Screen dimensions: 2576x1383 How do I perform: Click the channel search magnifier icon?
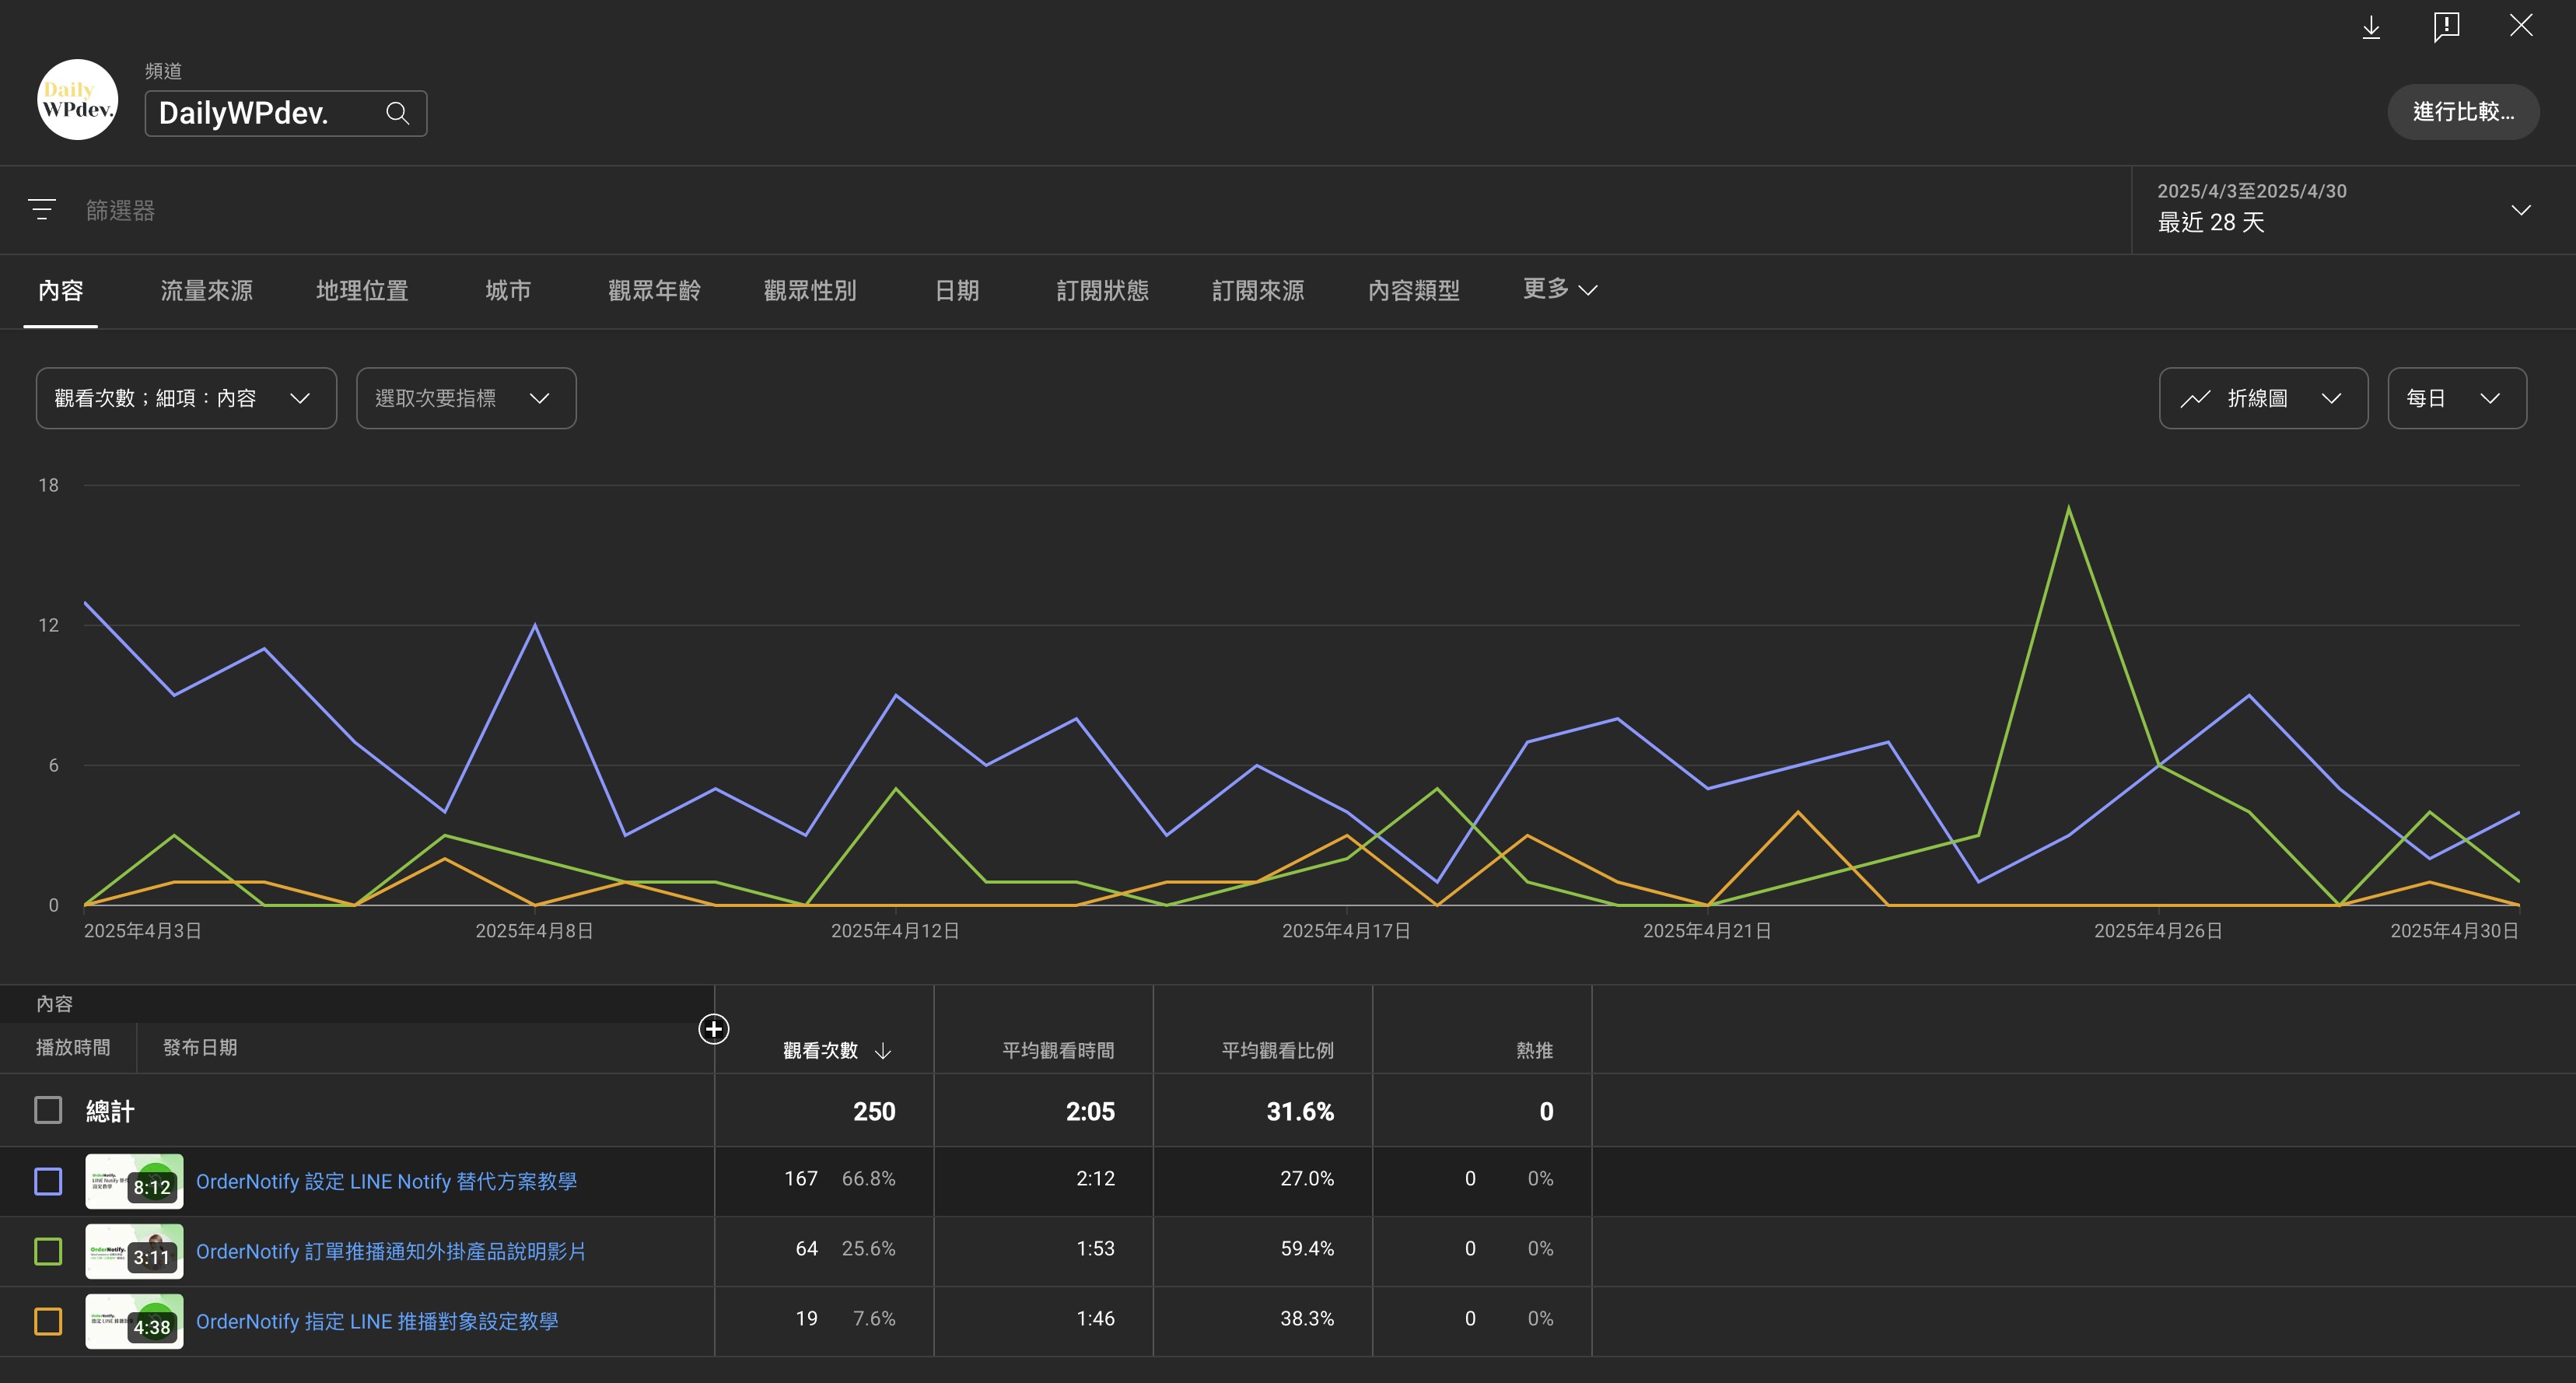[397, 113]
